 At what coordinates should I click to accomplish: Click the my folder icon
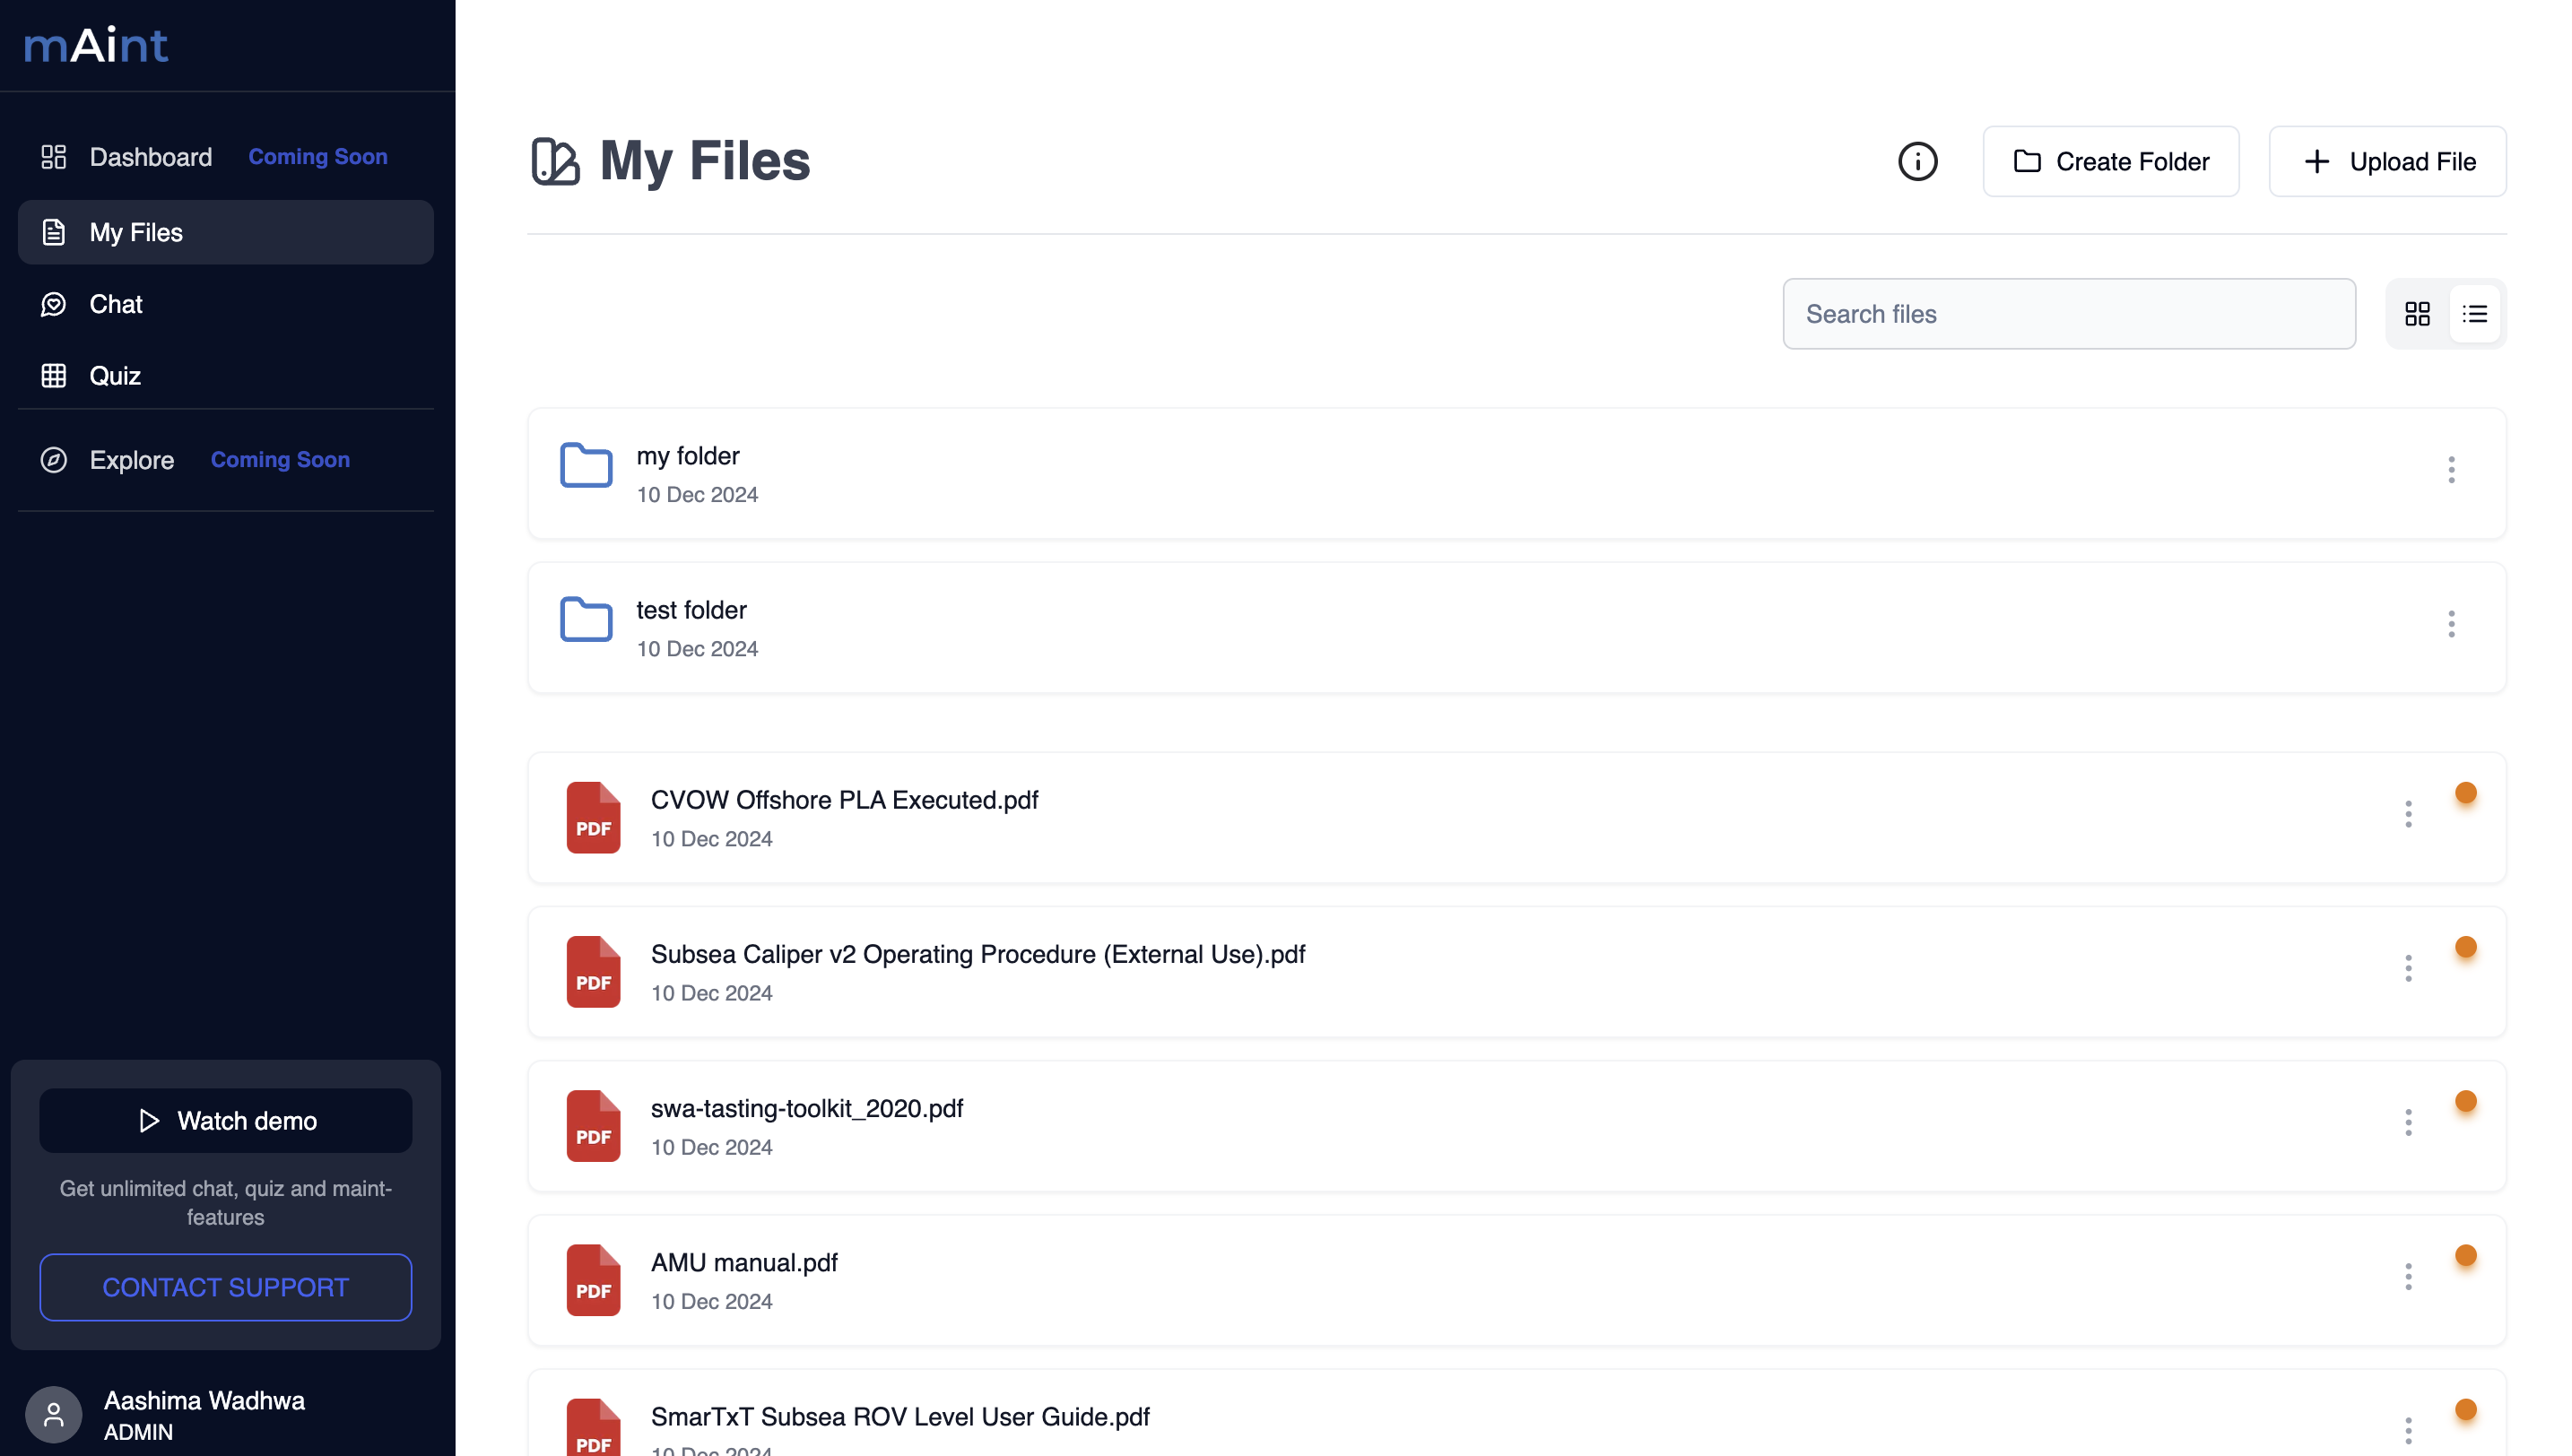pos(586,466)
